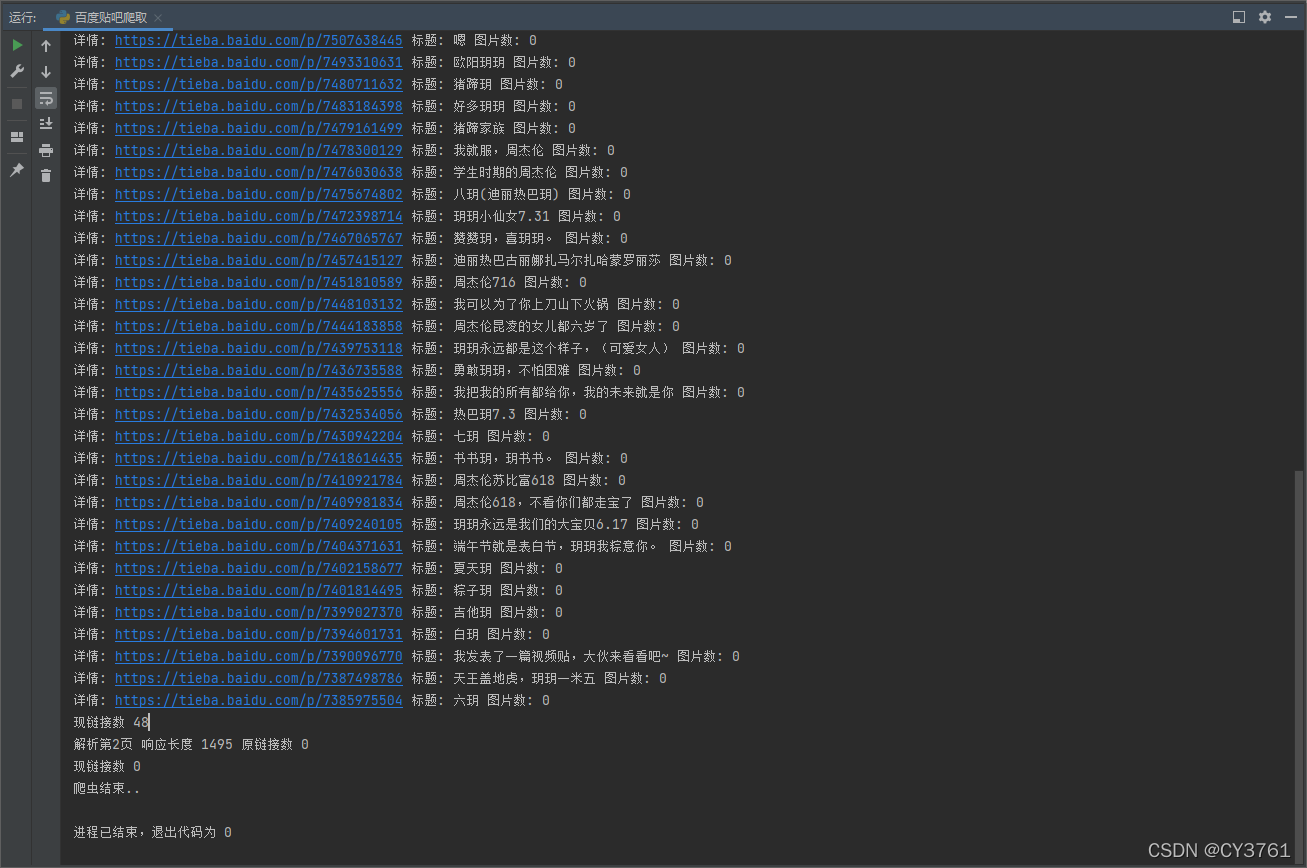1307x868 pixels.
Task: Open link ending in 7435625556
Action: (259, 392)
